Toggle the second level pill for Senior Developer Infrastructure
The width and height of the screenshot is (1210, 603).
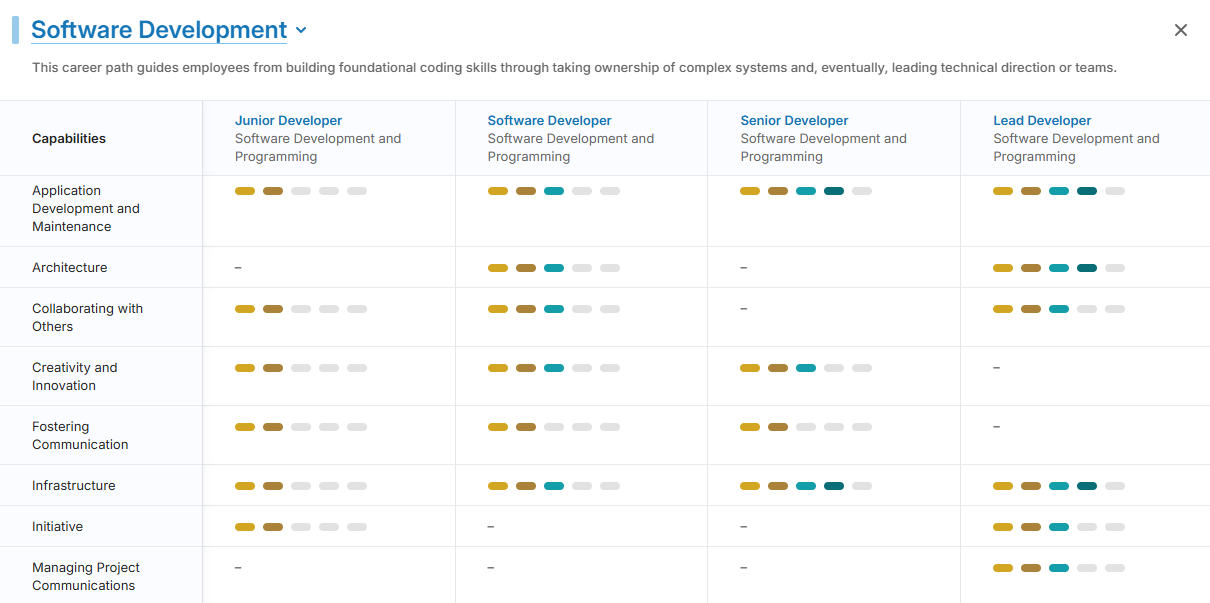click(x=778, y=485)
